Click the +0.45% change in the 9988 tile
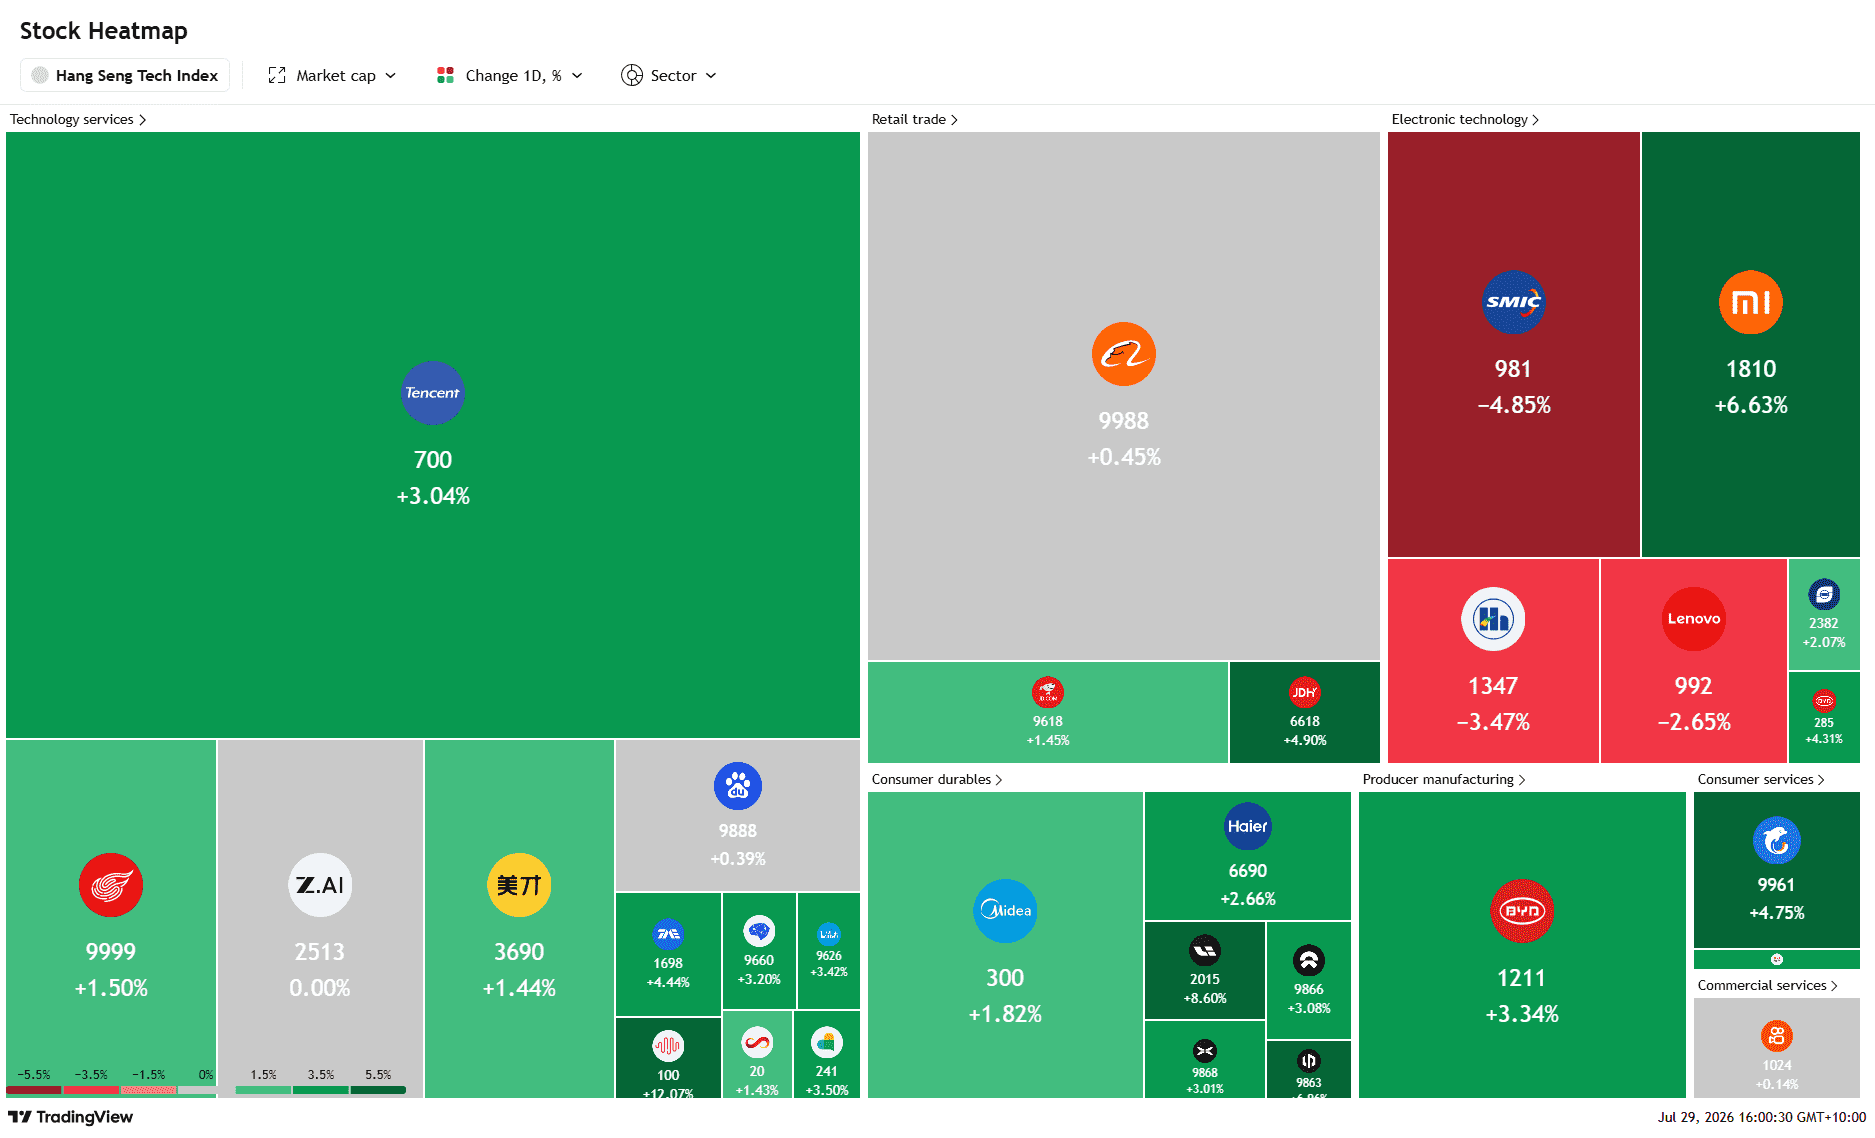This screenshot has width=1875, height=1138. click(1124, 457)
